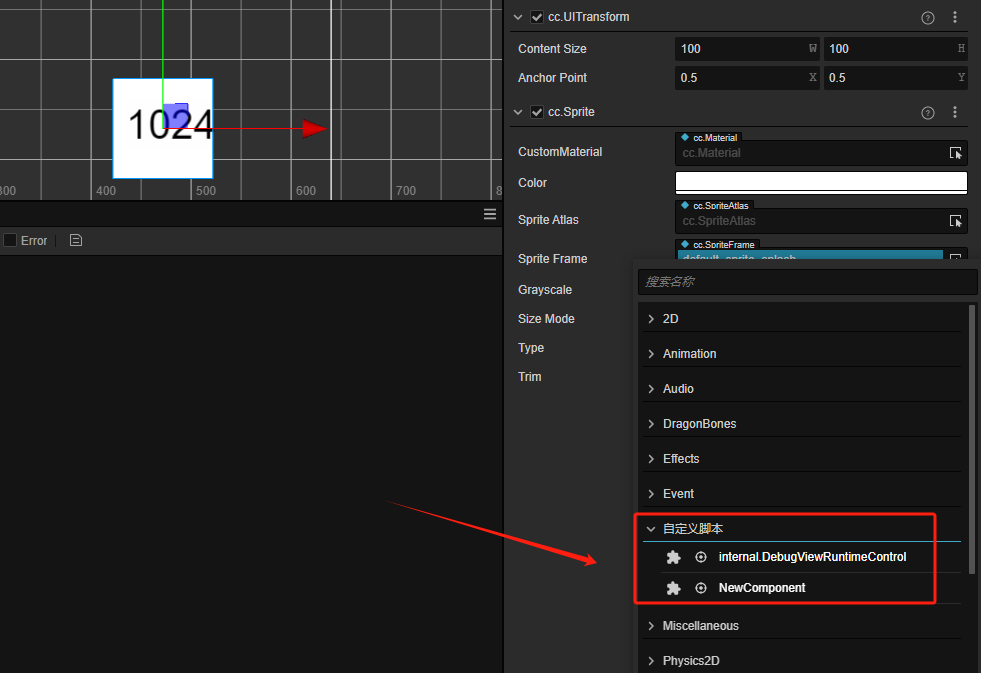
Task: Edit Content Size height value
Action: pos(895,49)
